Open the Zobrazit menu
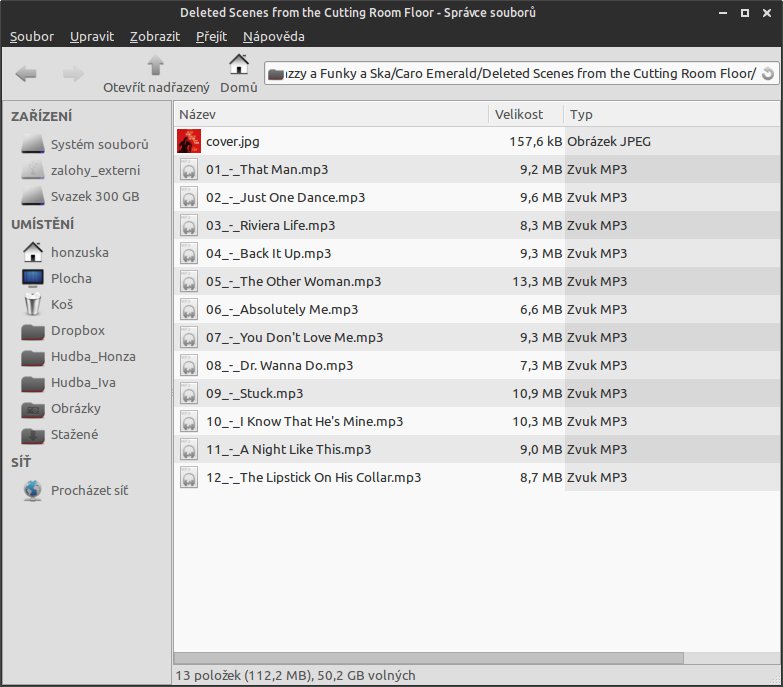This screenshot has width=783, height=687. coord(155,36)
